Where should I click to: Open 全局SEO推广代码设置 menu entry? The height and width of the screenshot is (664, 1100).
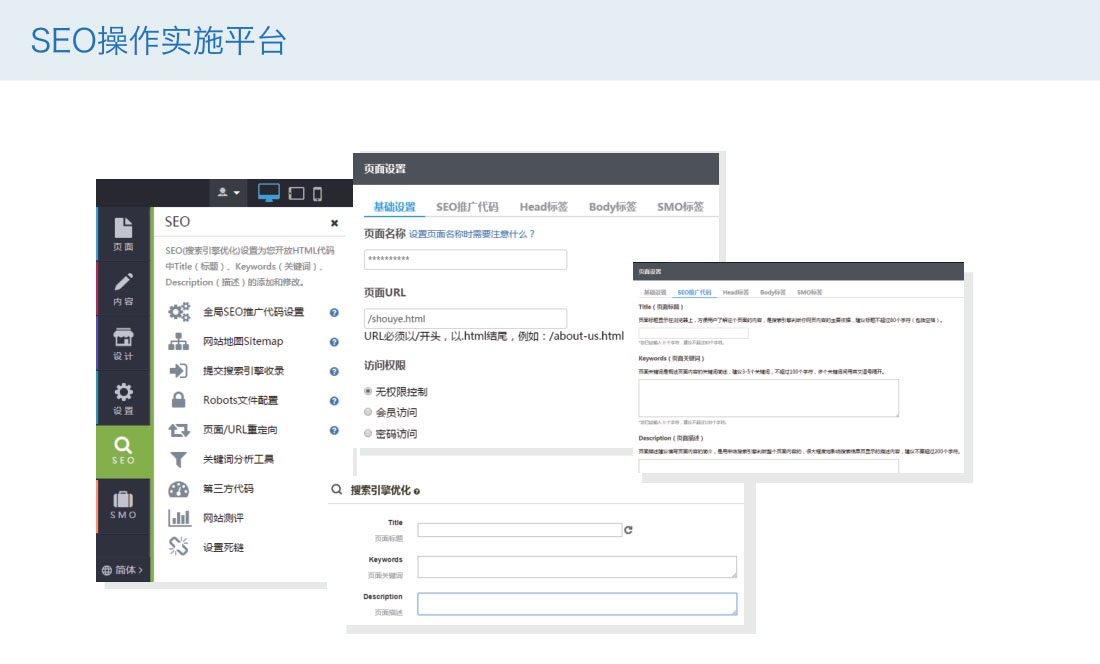253,312
